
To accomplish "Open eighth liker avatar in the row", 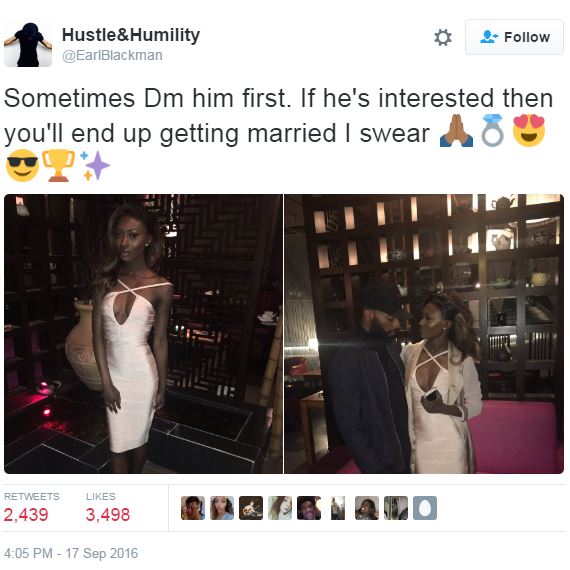I will pyautogui.click(x=396, y=508).
